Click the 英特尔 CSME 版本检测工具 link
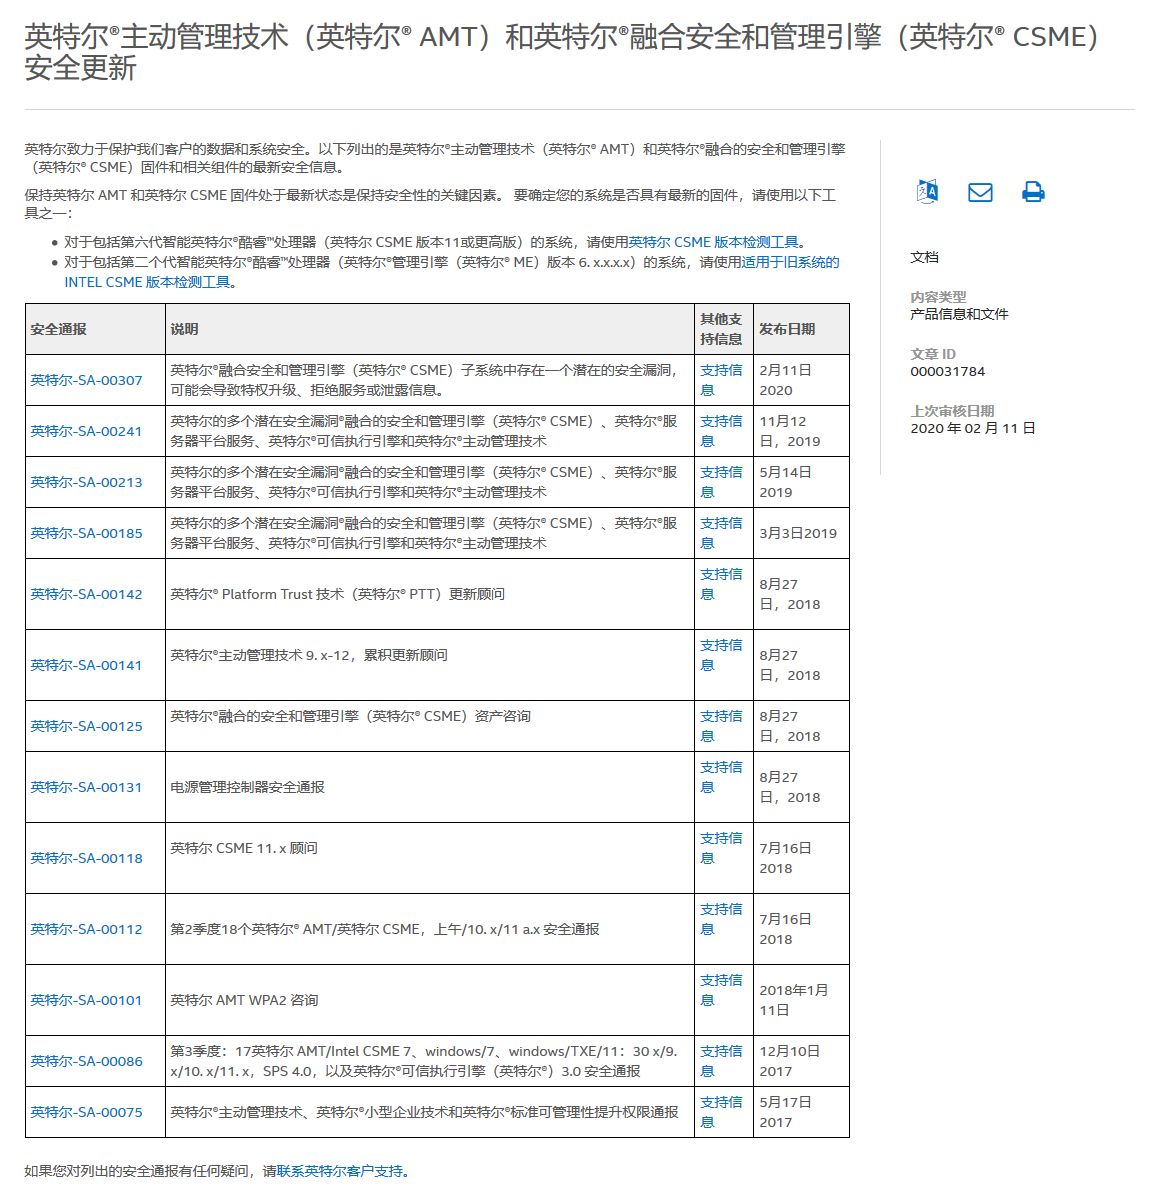1160x1193 pixels. [x=714, y=242]
